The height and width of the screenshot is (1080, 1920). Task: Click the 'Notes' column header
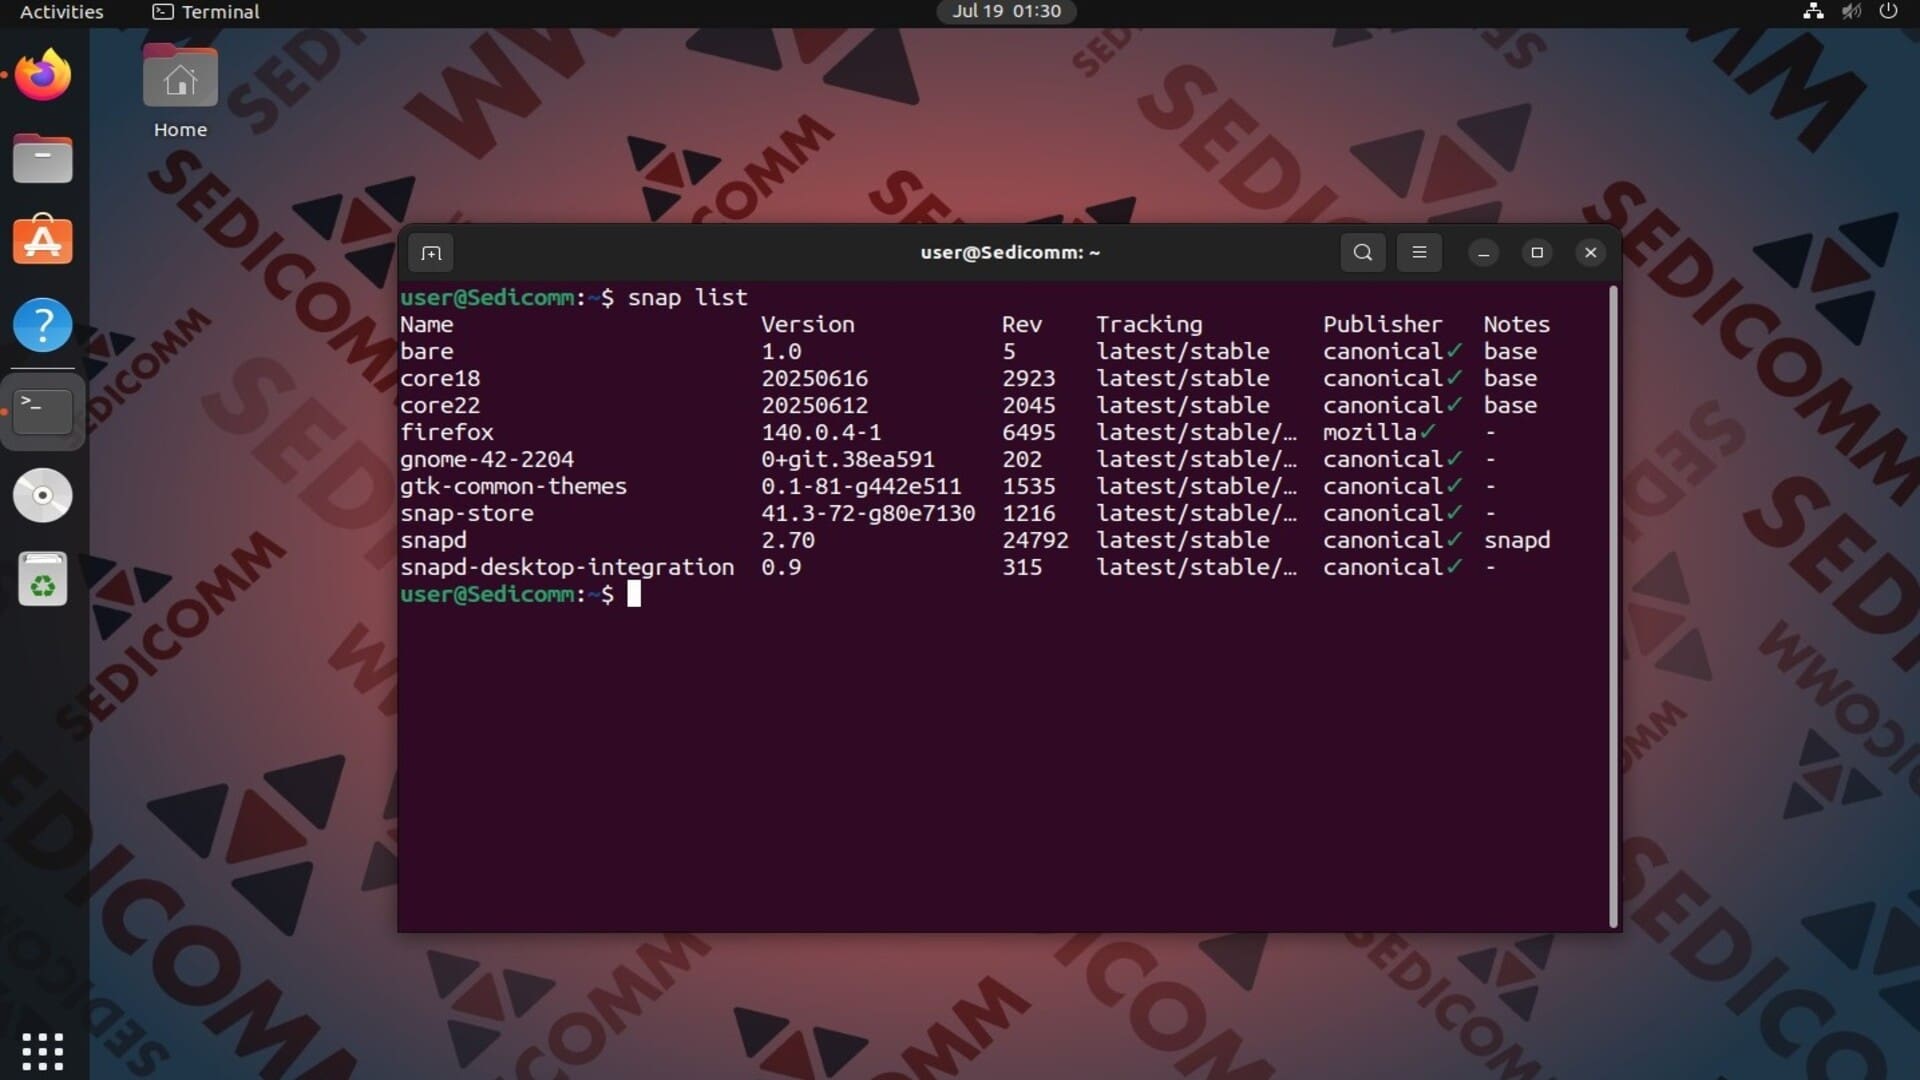tap(1516, 325)
